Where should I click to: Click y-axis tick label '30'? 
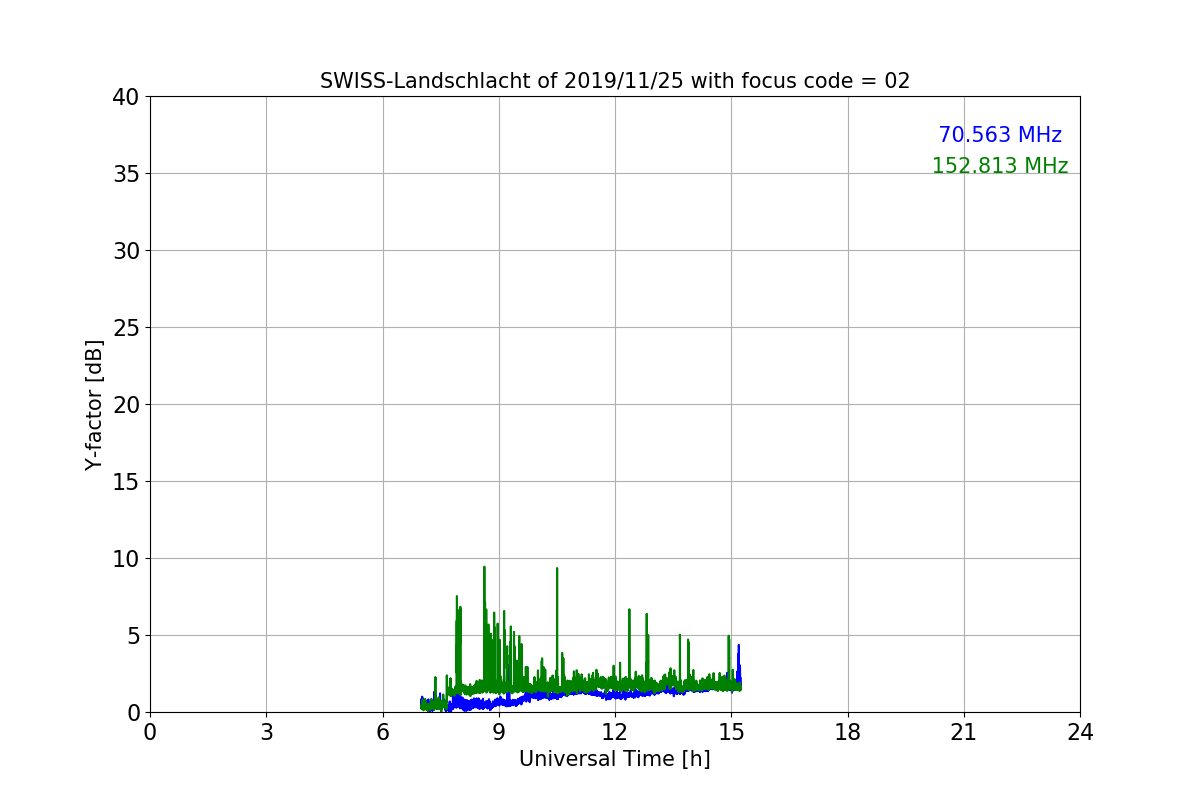(126, 251)
